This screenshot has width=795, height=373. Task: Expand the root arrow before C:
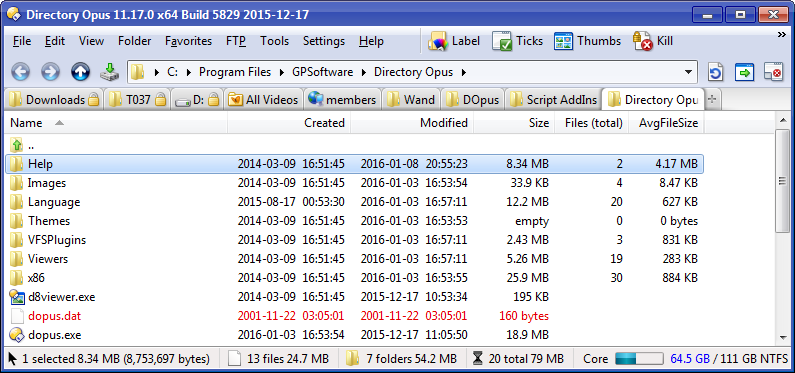(157, 72)
